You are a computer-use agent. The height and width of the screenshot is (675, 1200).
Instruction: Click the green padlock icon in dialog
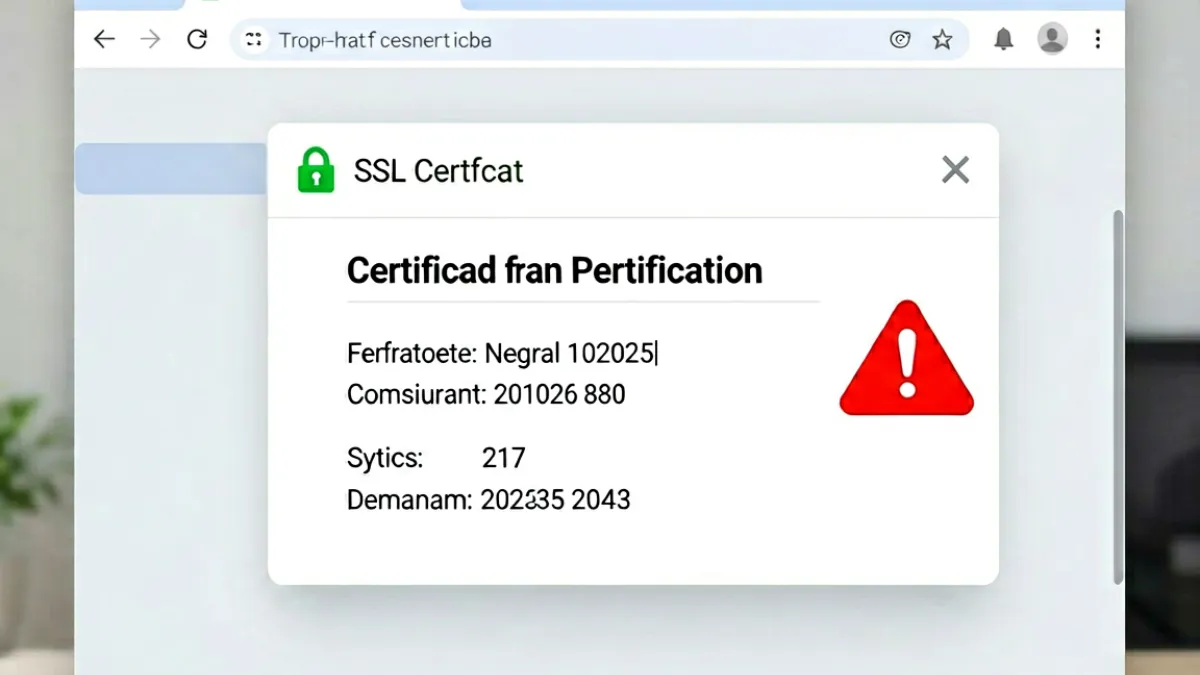tap(316, 170)
